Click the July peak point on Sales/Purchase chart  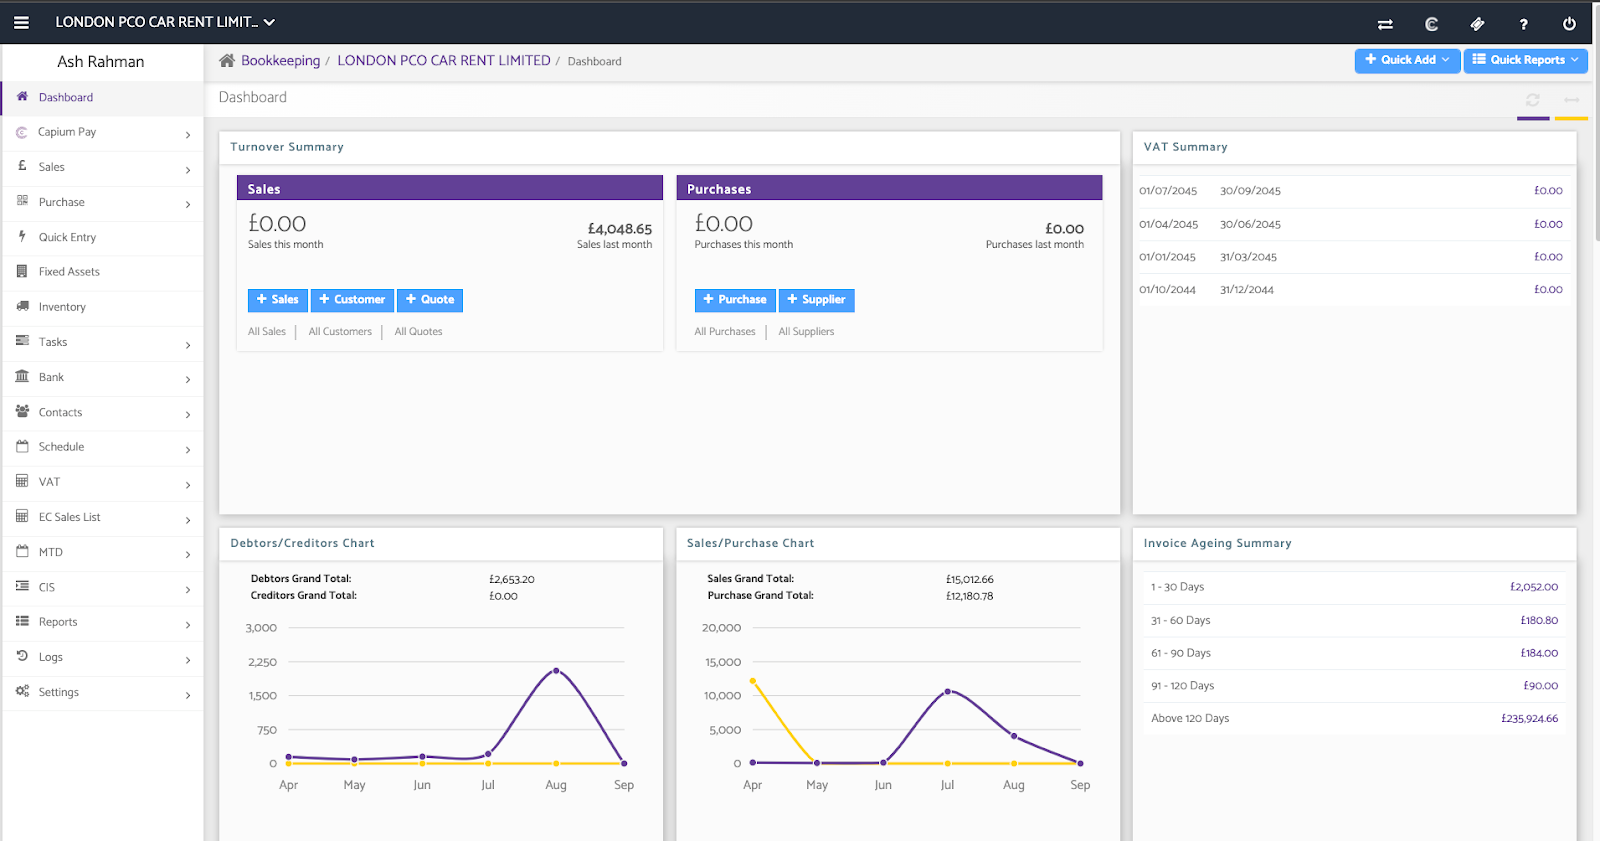[948, 691]
